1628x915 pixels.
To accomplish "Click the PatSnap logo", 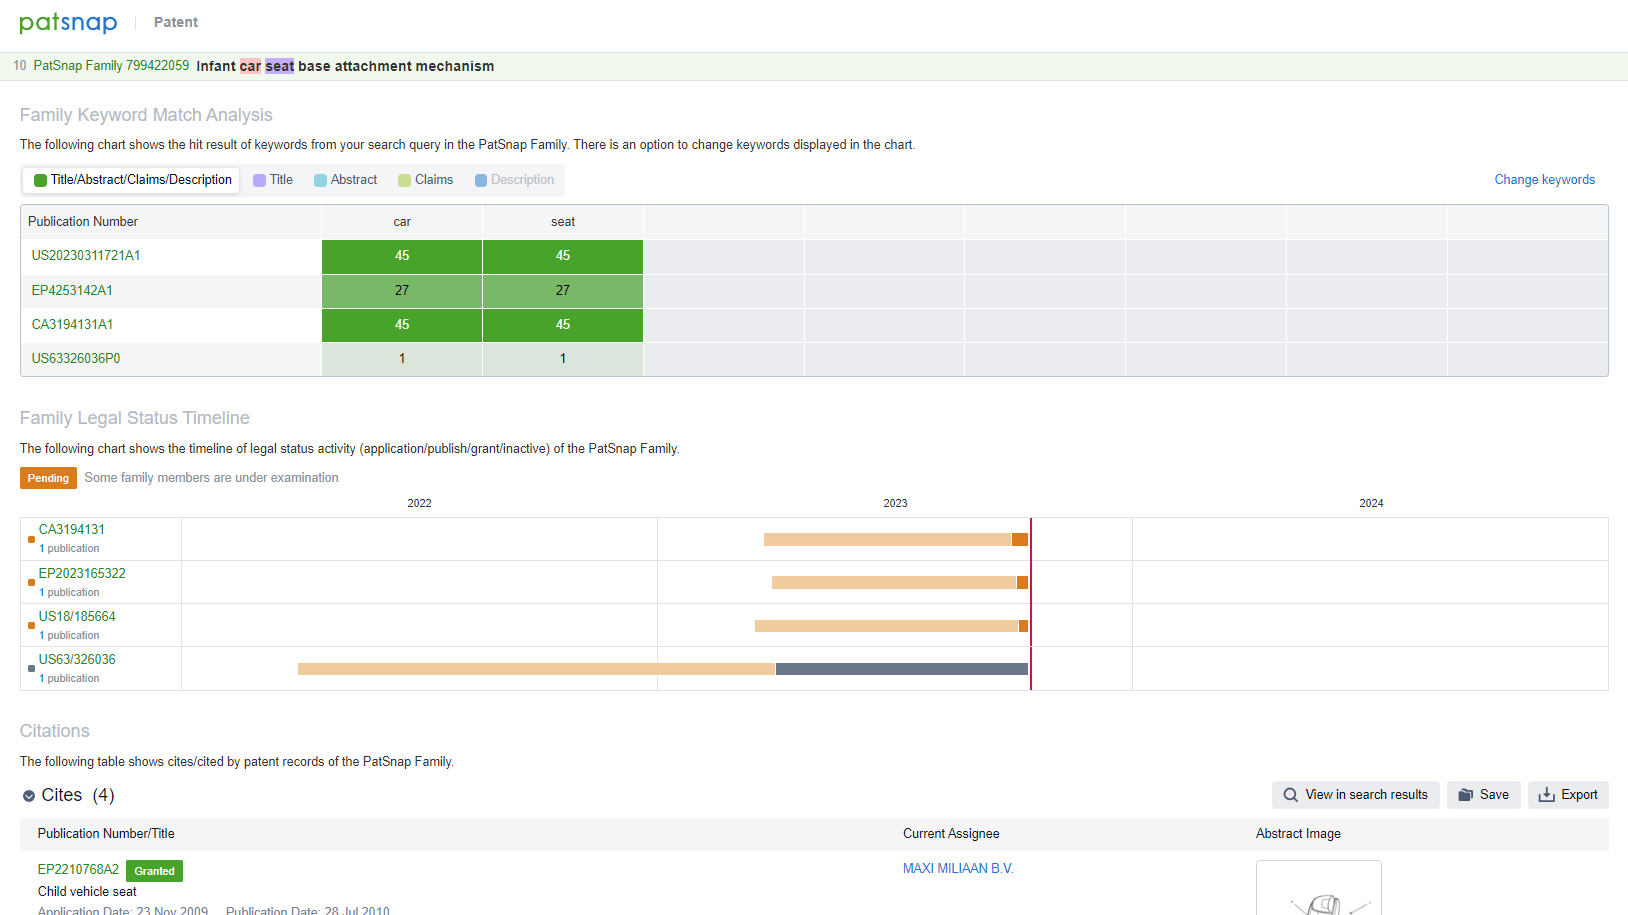I will tap(68, 22).
